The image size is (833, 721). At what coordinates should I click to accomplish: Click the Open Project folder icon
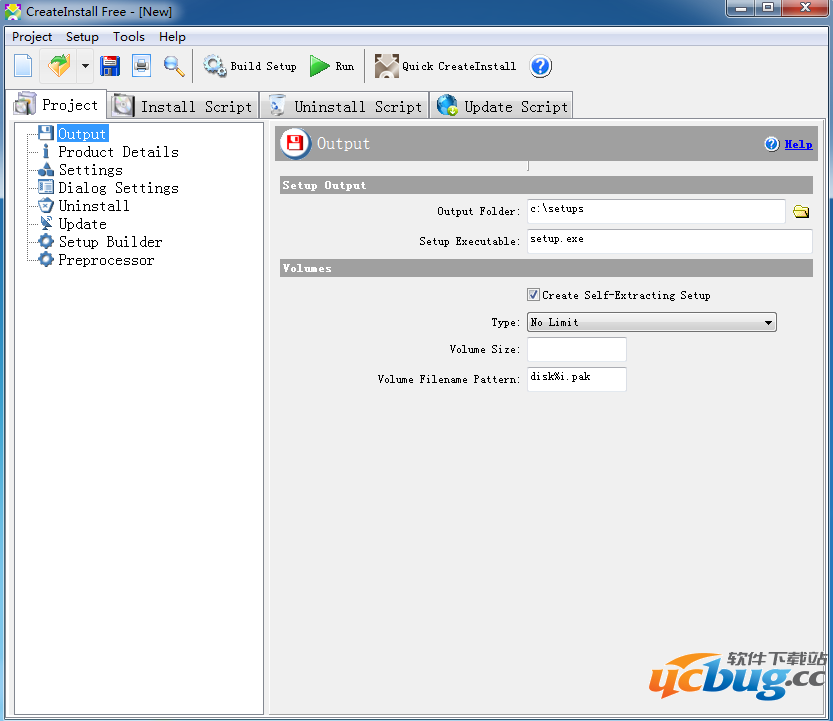coord(59,67)
